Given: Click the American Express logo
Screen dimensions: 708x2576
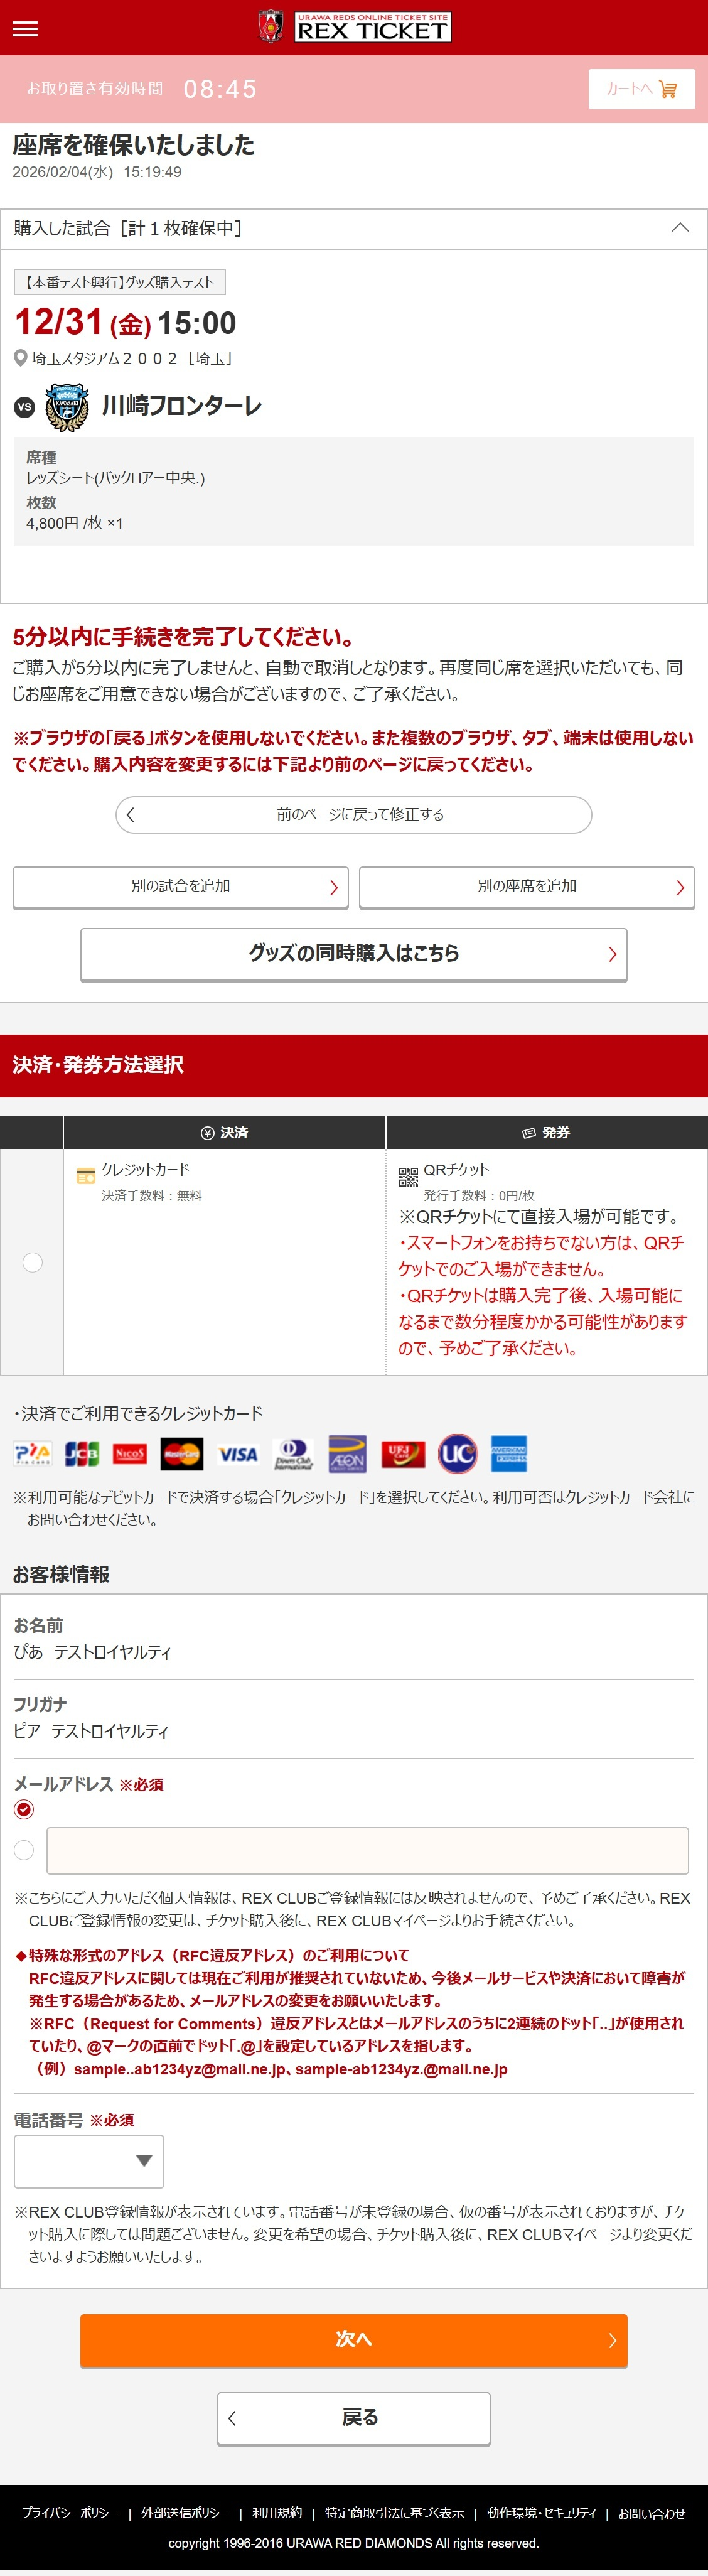Looking at the screenshot, I should 509,1454.
